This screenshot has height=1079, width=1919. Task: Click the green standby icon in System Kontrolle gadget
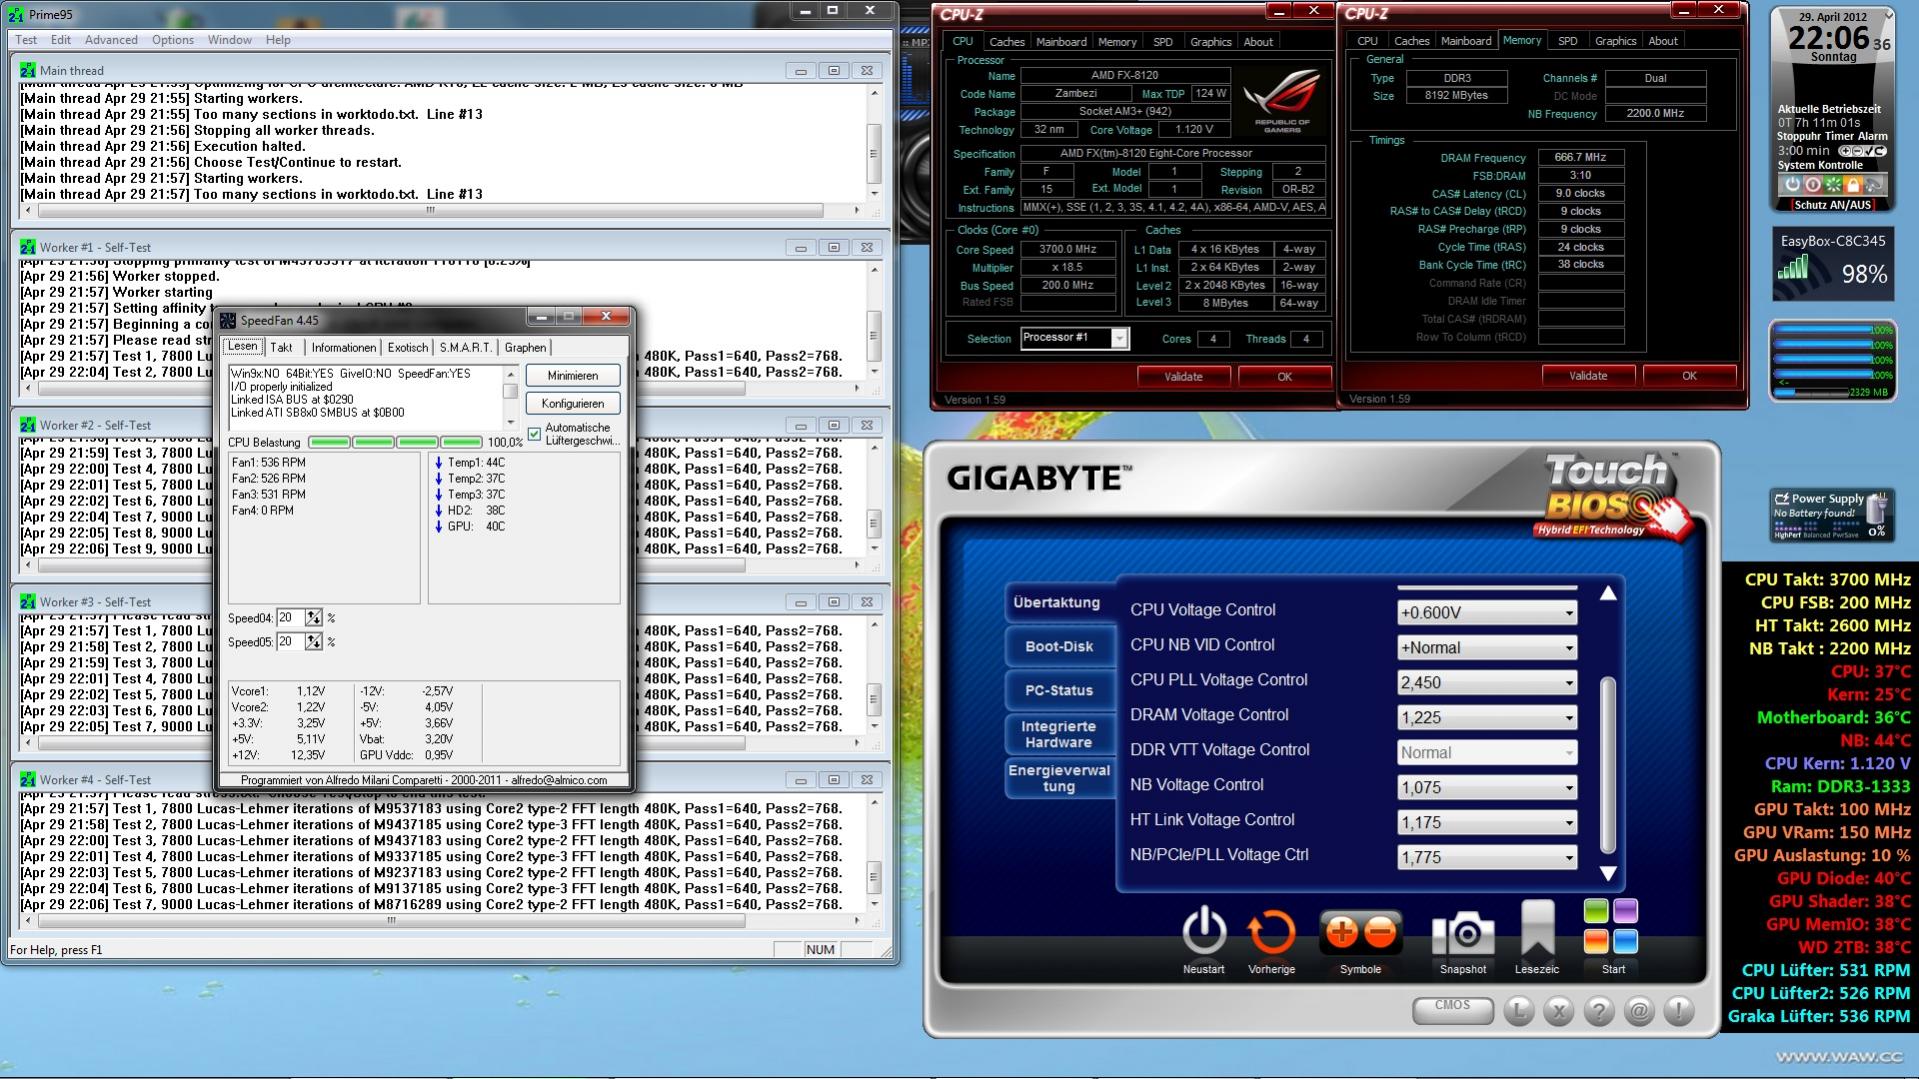click(1833, 185)
